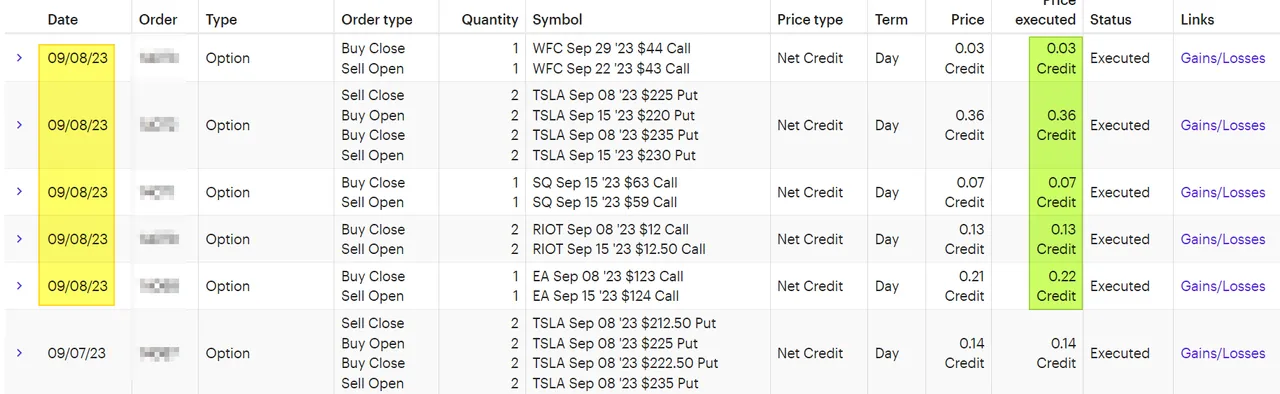The image size is (1280, 394).
Task: Click the Symbol column header
Action: pos(557,19)
